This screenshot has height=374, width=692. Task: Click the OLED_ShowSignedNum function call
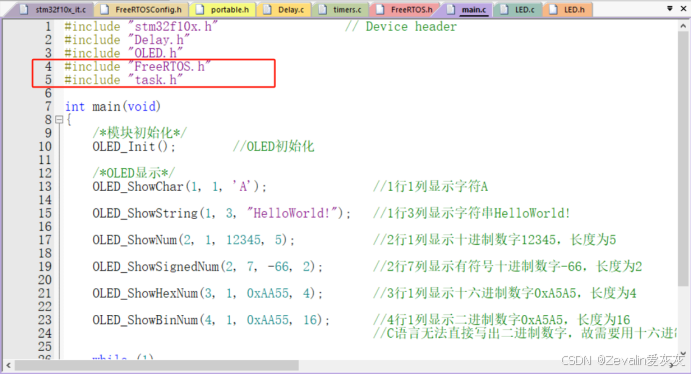[x=207, y=266]
